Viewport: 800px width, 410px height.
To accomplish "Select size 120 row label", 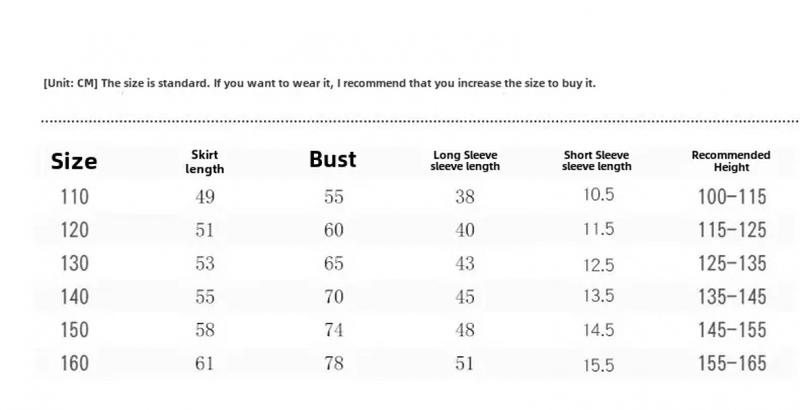I will 74,230.
